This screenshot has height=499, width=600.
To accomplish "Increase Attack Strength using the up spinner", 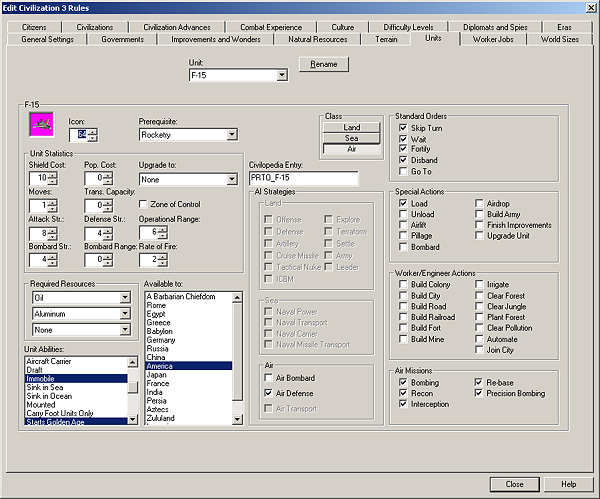I will click(53, 229).
